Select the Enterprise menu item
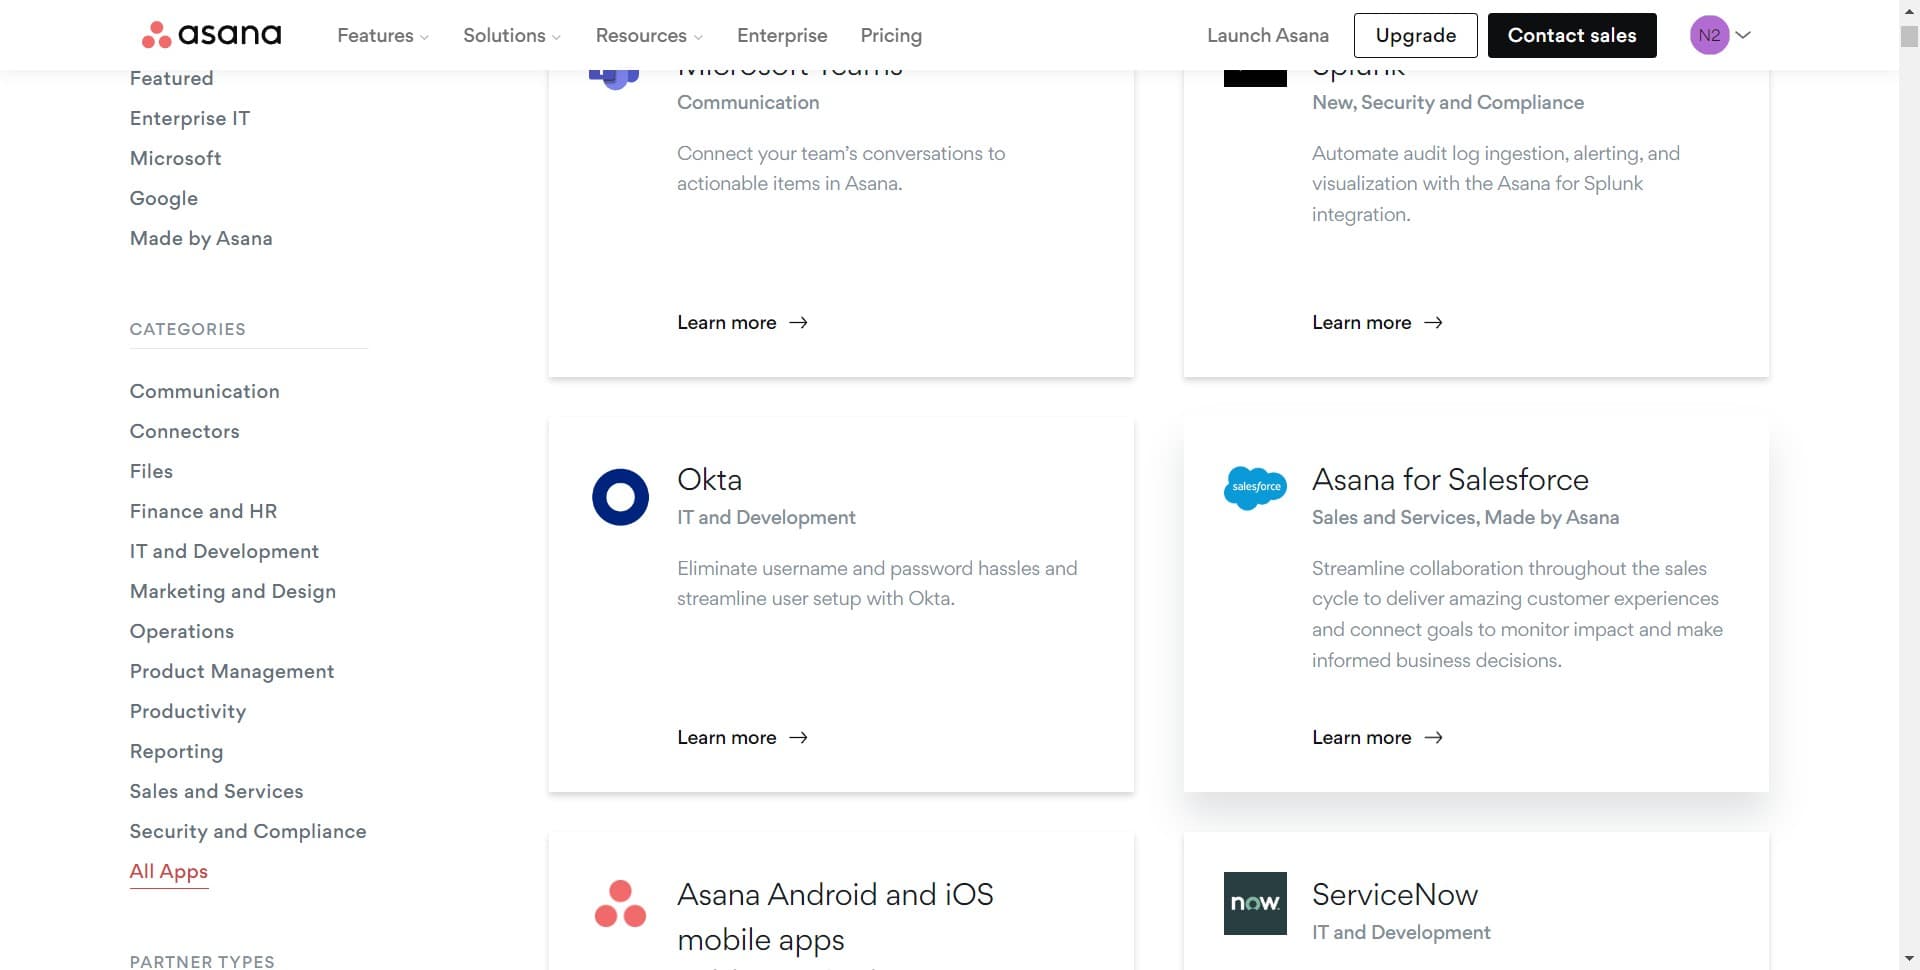 [x=782, y=35]
